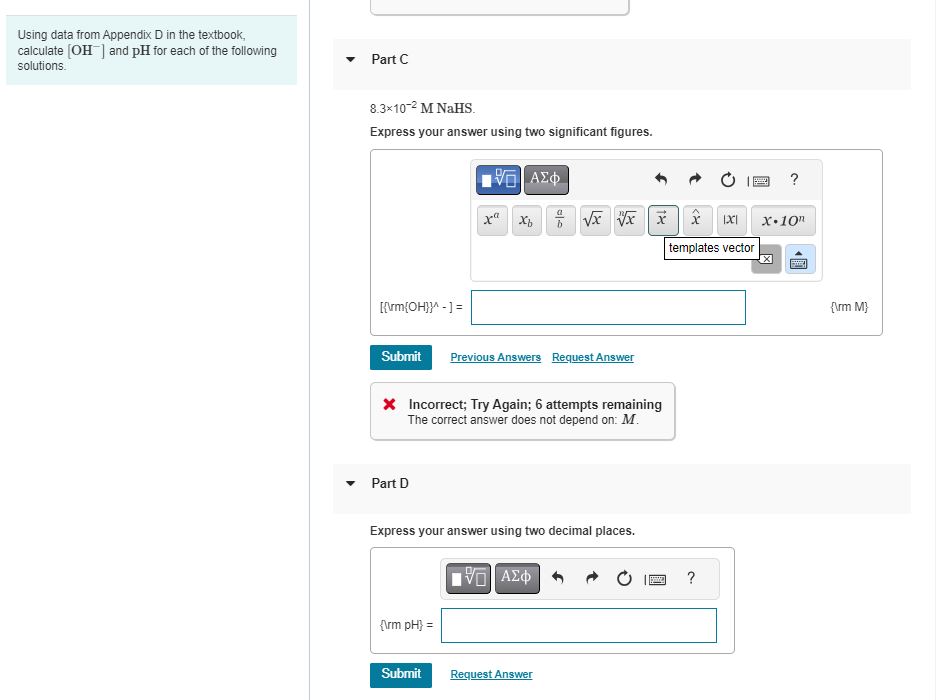Open Previous Answers for Part C
The width and height of the screenshot is (936, 700).
495,357
